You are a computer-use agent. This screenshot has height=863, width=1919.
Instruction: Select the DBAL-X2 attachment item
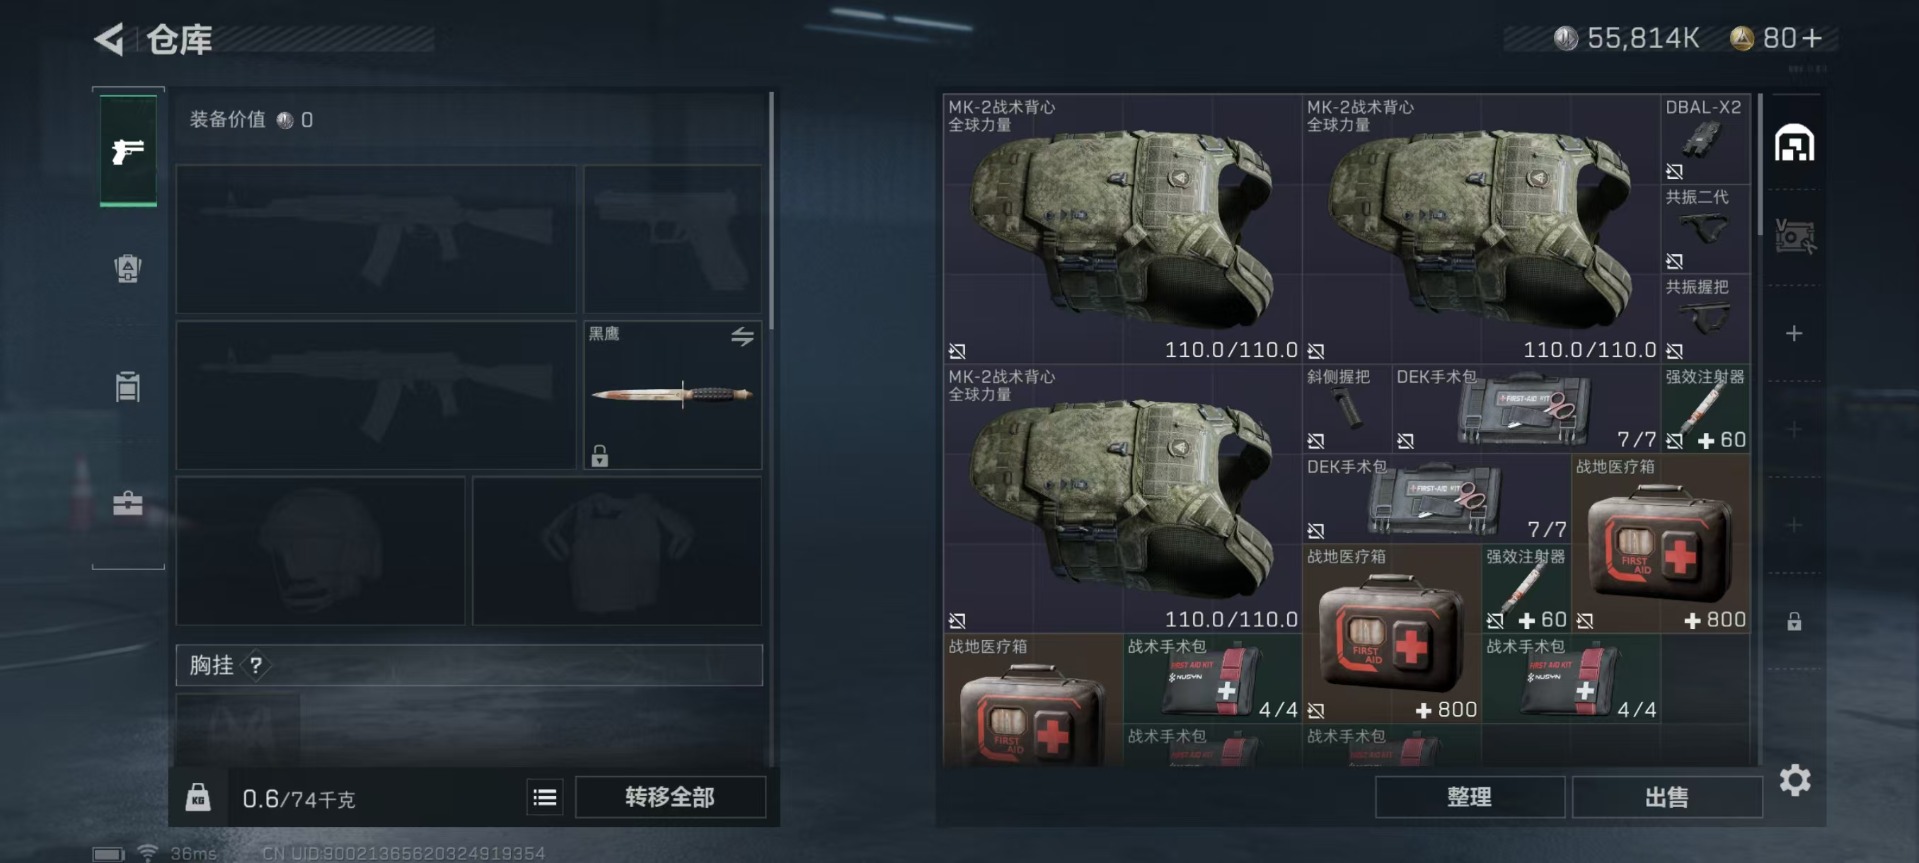(1705, 139)
